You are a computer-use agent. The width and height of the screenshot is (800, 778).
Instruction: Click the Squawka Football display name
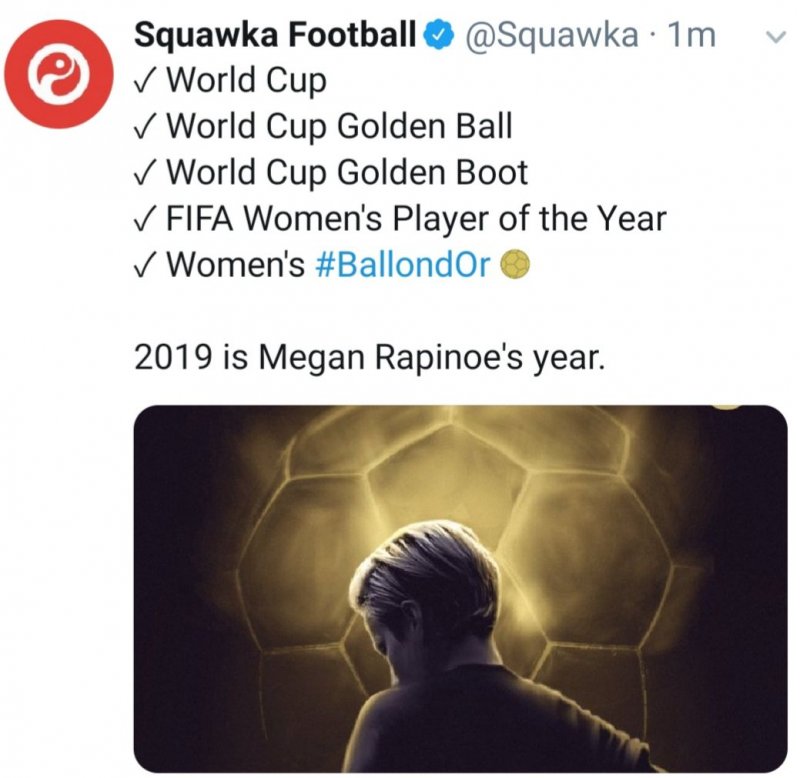[x=276, y=35]
